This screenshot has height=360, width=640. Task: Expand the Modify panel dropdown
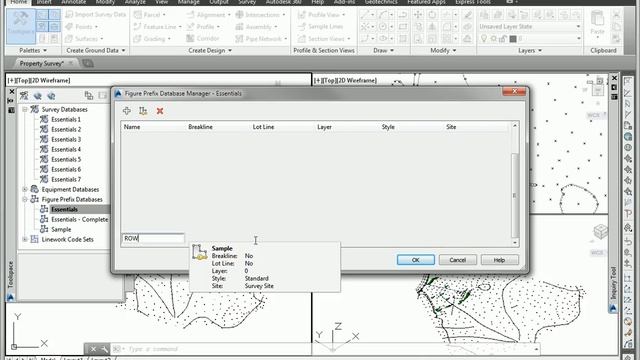(x=443, y=50)
